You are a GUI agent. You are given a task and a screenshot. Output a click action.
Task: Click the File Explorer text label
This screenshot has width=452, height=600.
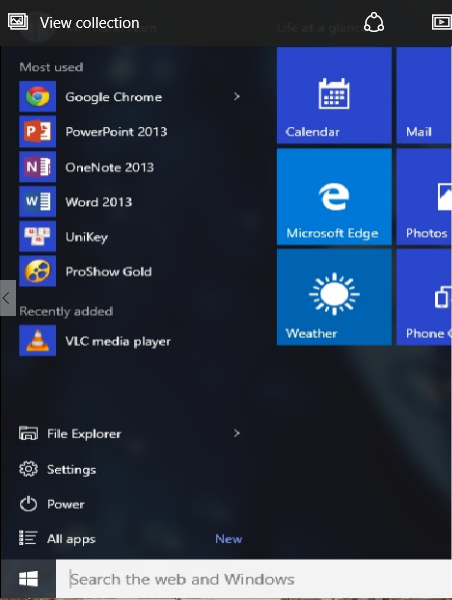(x=84, y=434)
